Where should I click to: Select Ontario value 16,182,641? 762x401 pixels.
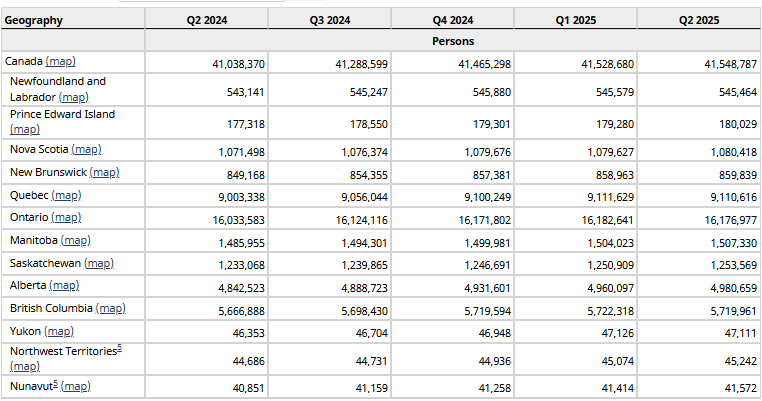[607, 221]
